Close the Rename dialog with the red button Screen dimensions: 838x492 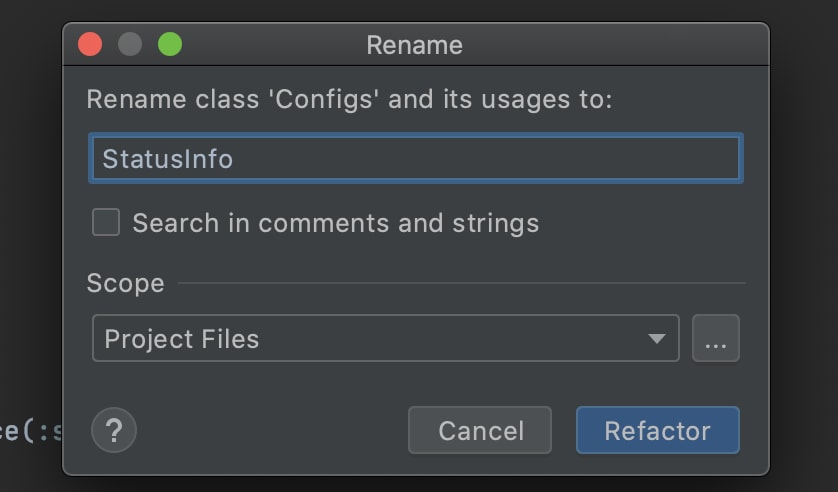tap(90, 44)
